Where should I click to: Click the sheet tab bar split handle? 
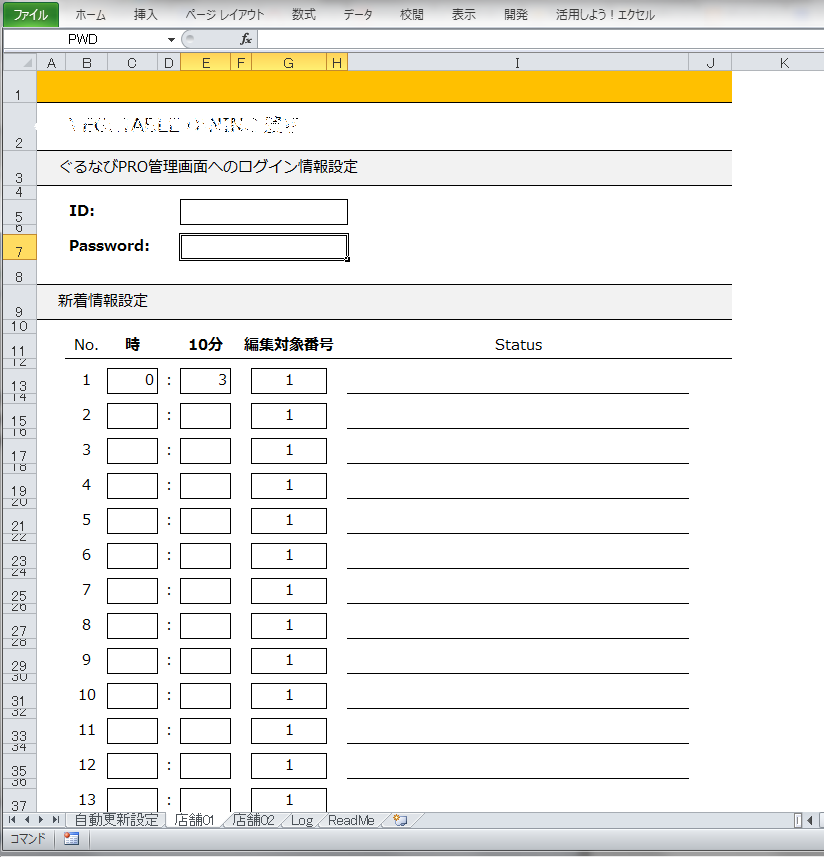pos(798,820)
